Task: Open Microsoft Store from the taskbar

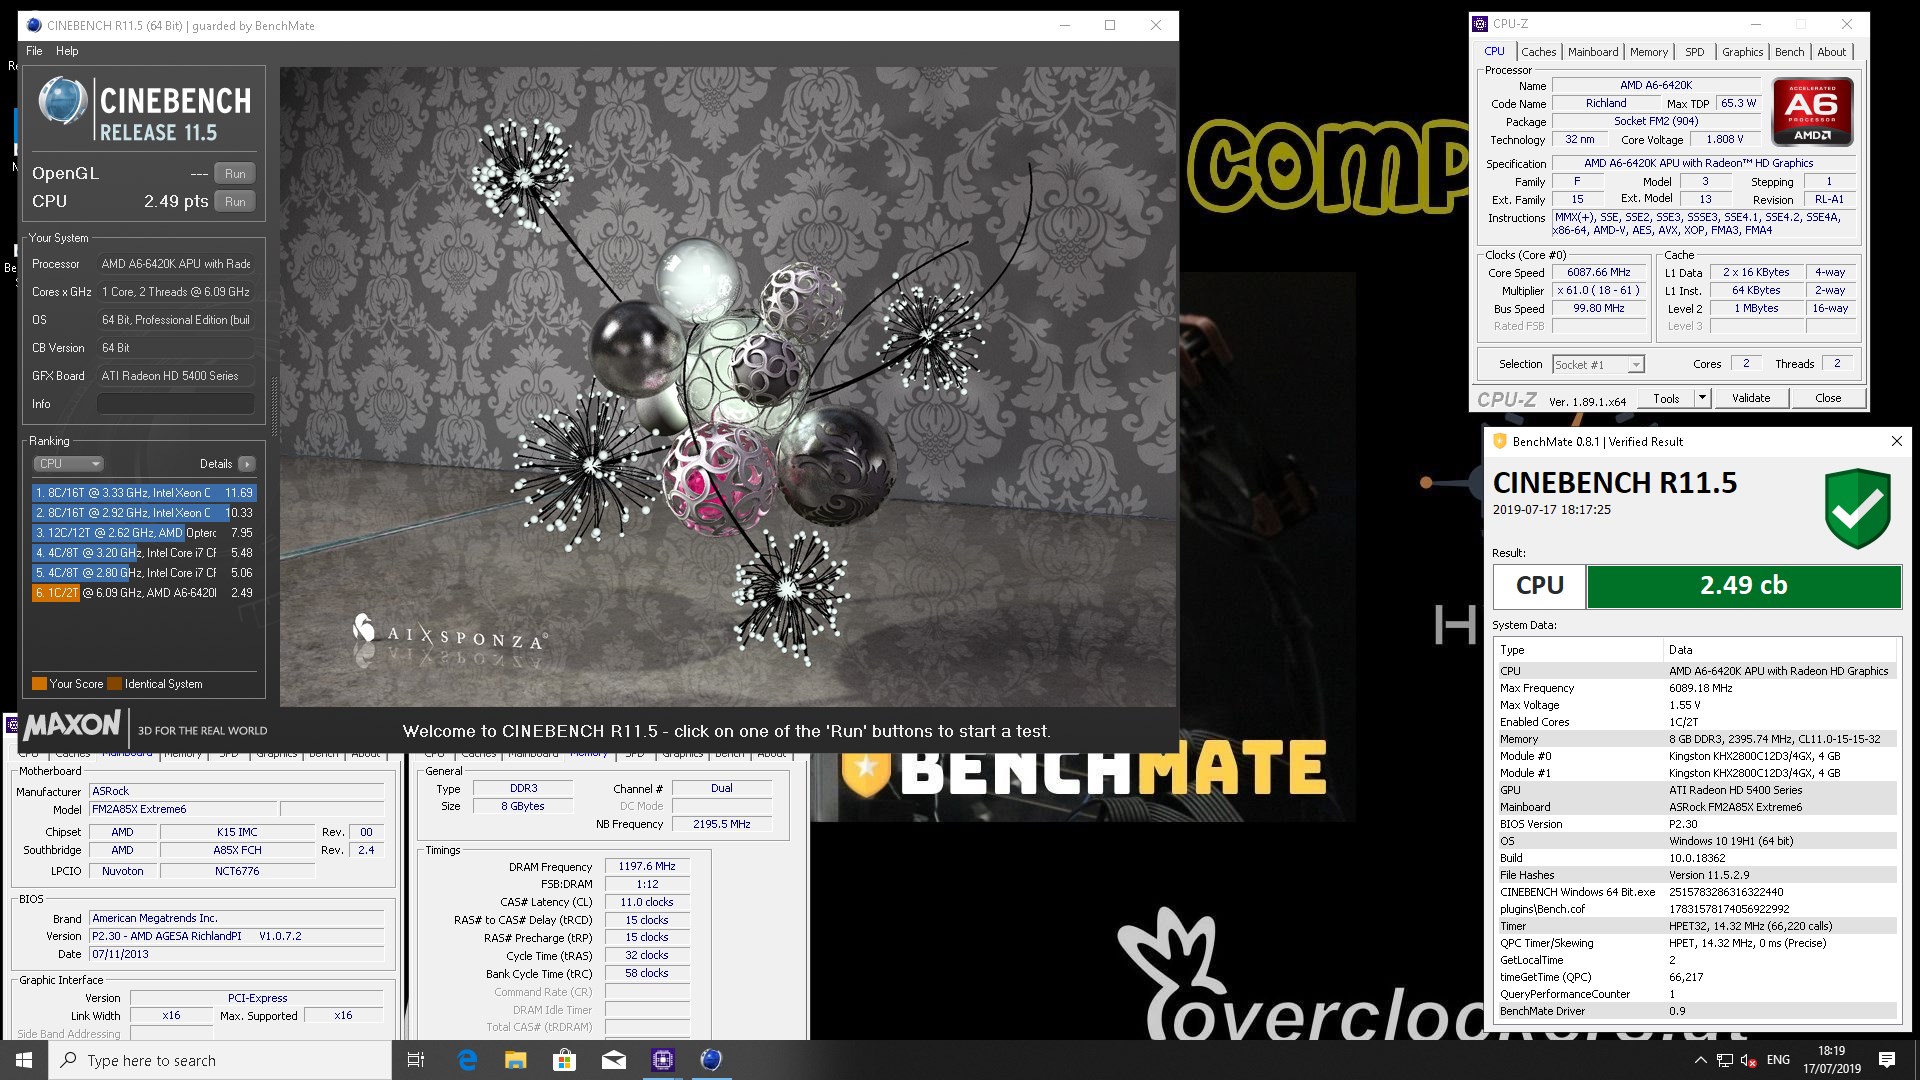Action: click(564, 1060)
